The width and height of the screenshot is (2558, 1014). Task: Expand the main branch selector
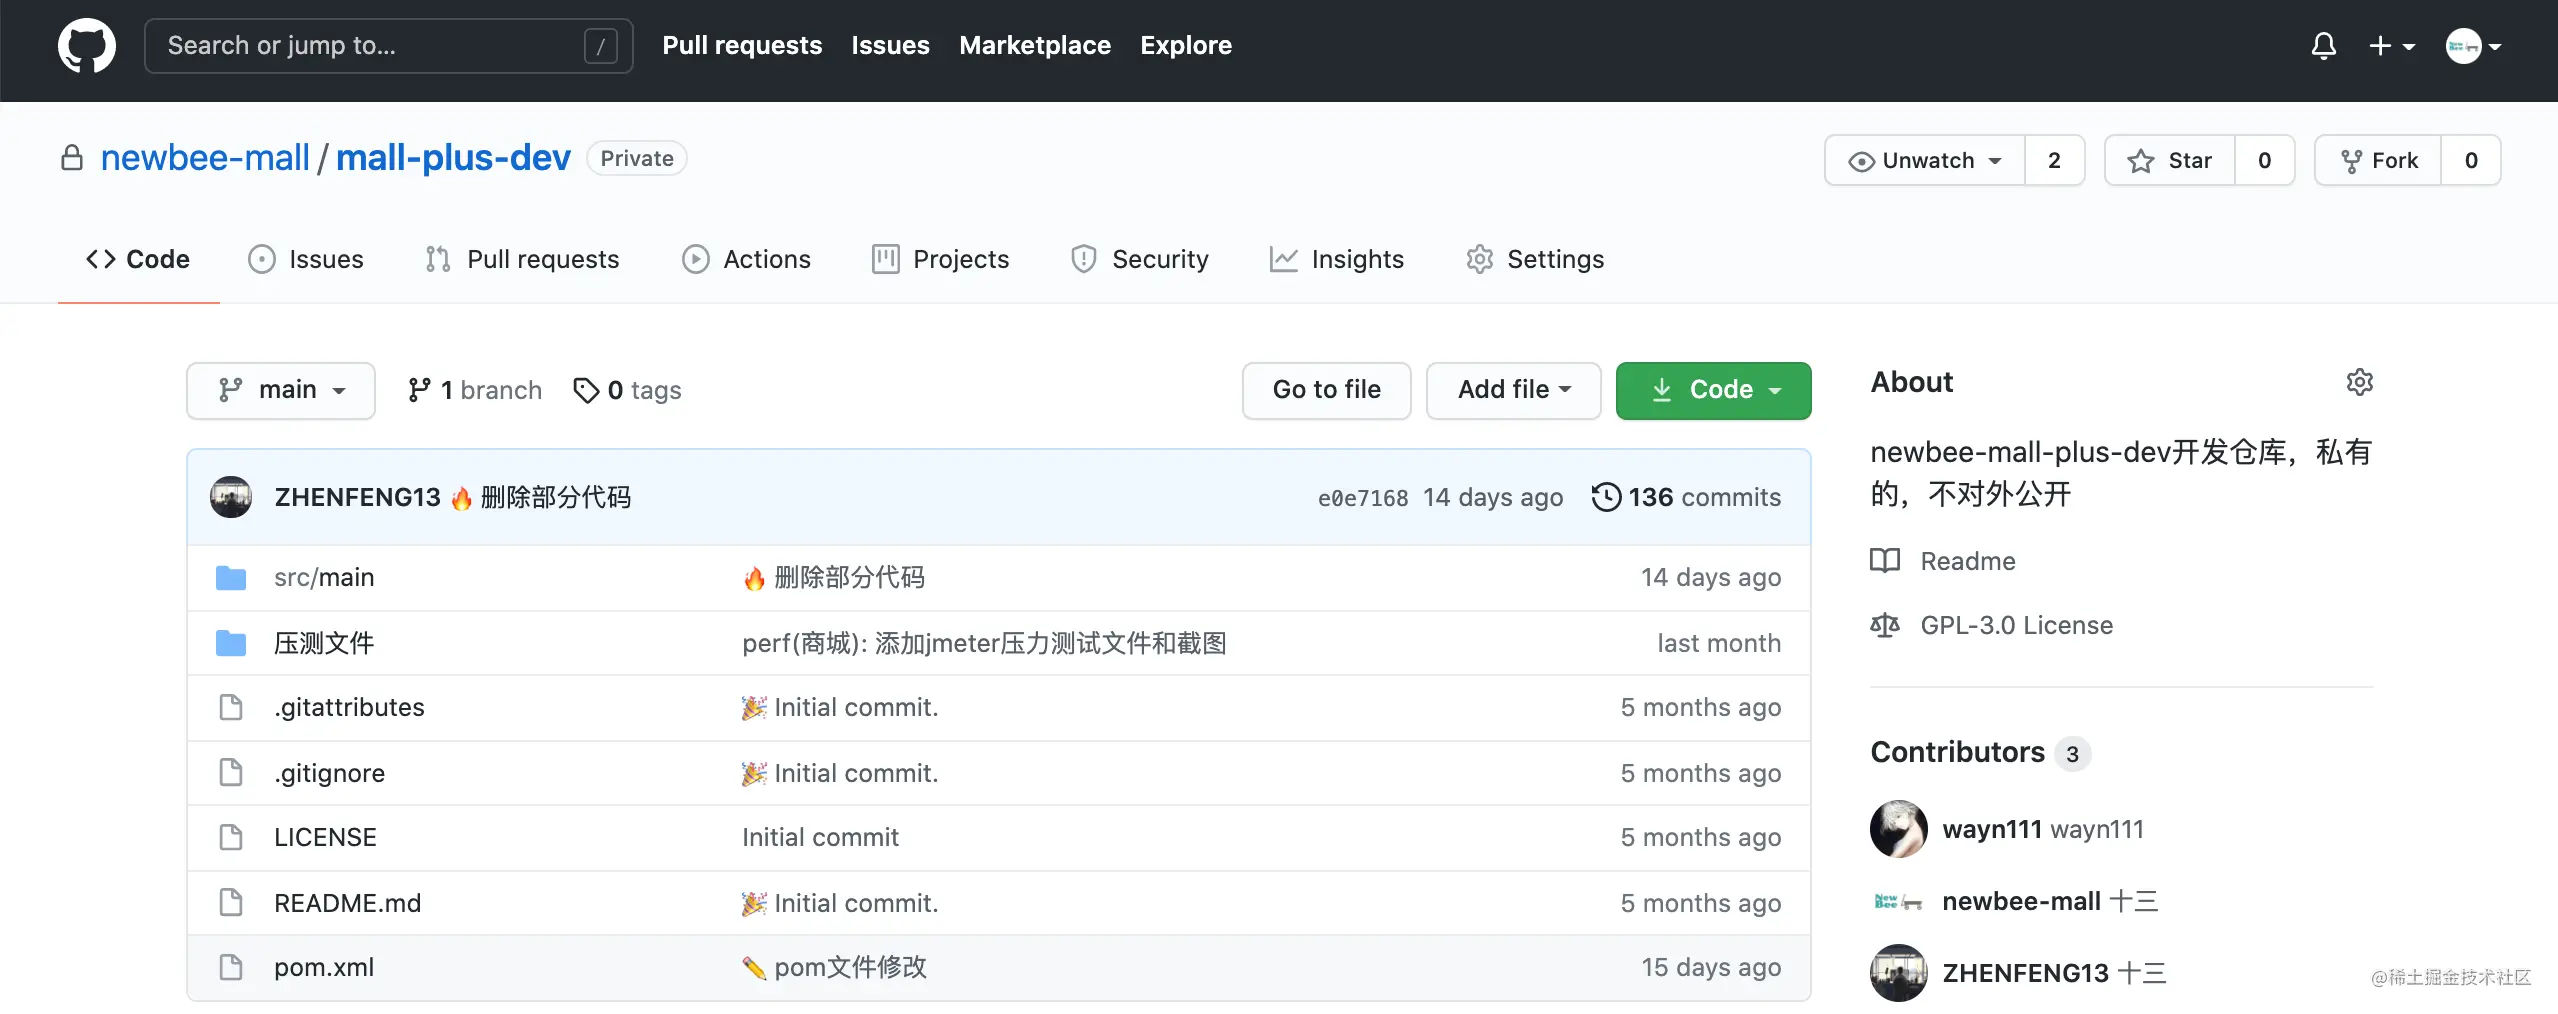[281, 390]
